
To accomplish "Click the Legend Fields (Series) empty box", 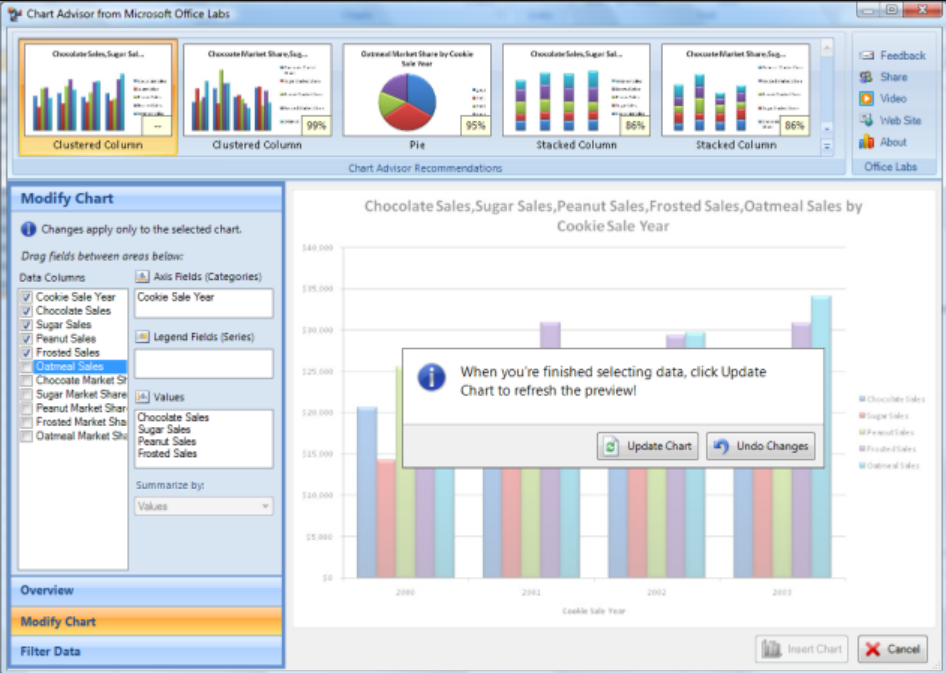I will coord(203,364).
